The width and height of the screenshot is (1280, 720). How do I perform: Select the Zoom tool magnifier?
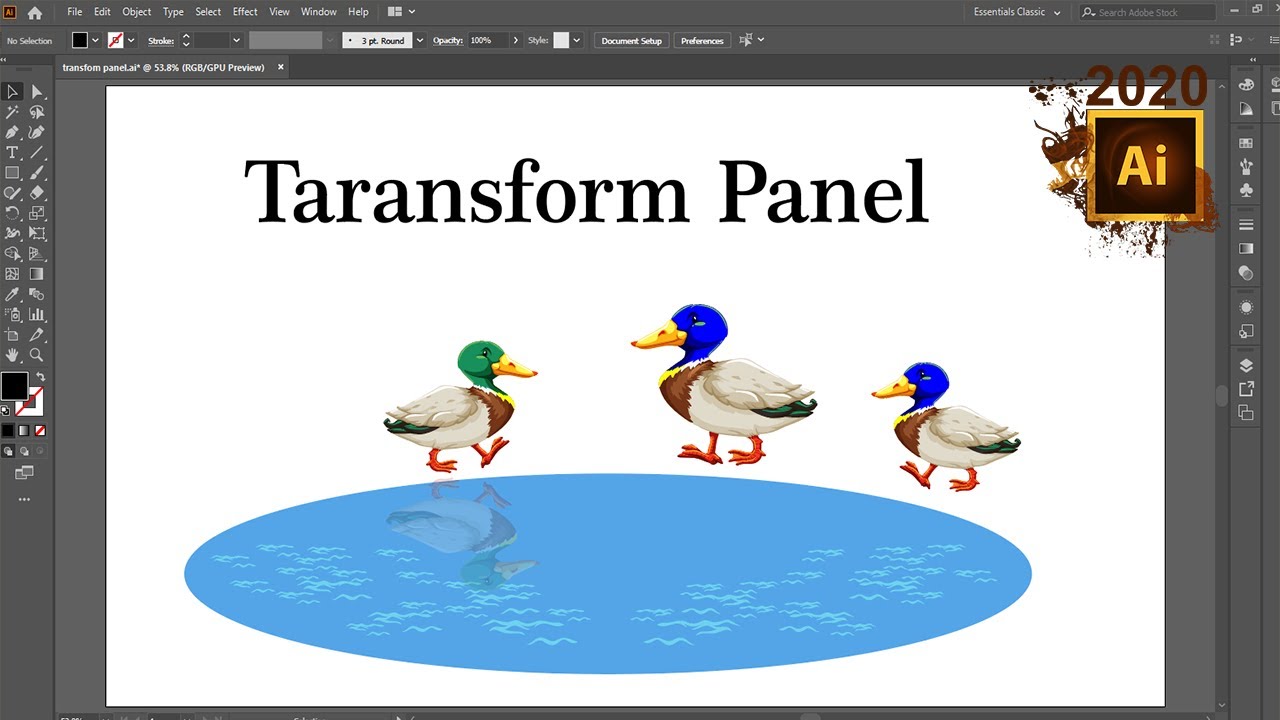click(37, 355)
